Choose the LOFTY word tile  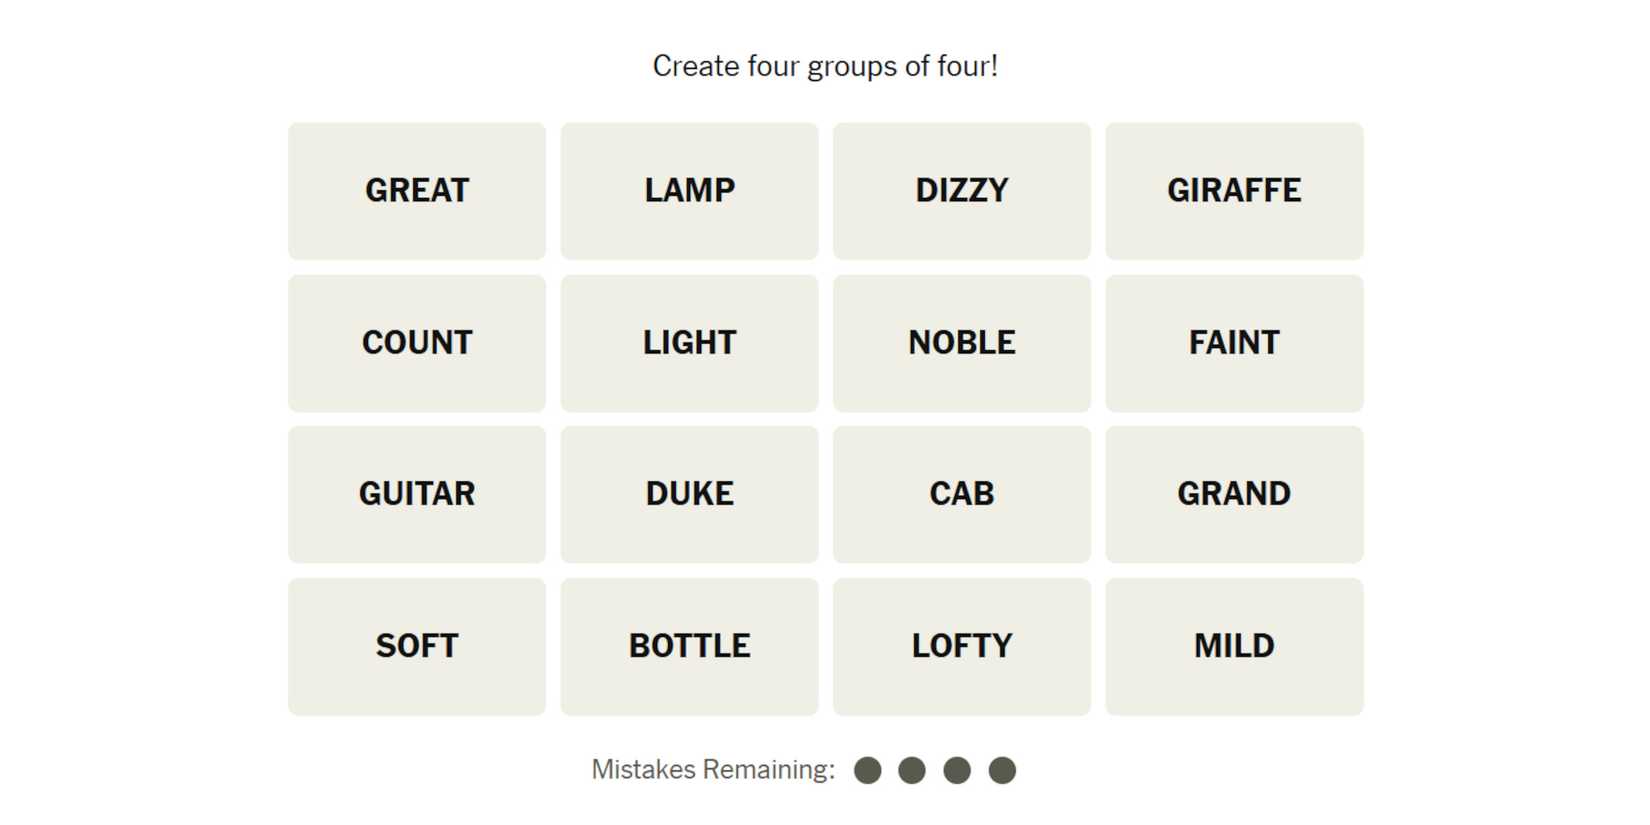[961, 646]
